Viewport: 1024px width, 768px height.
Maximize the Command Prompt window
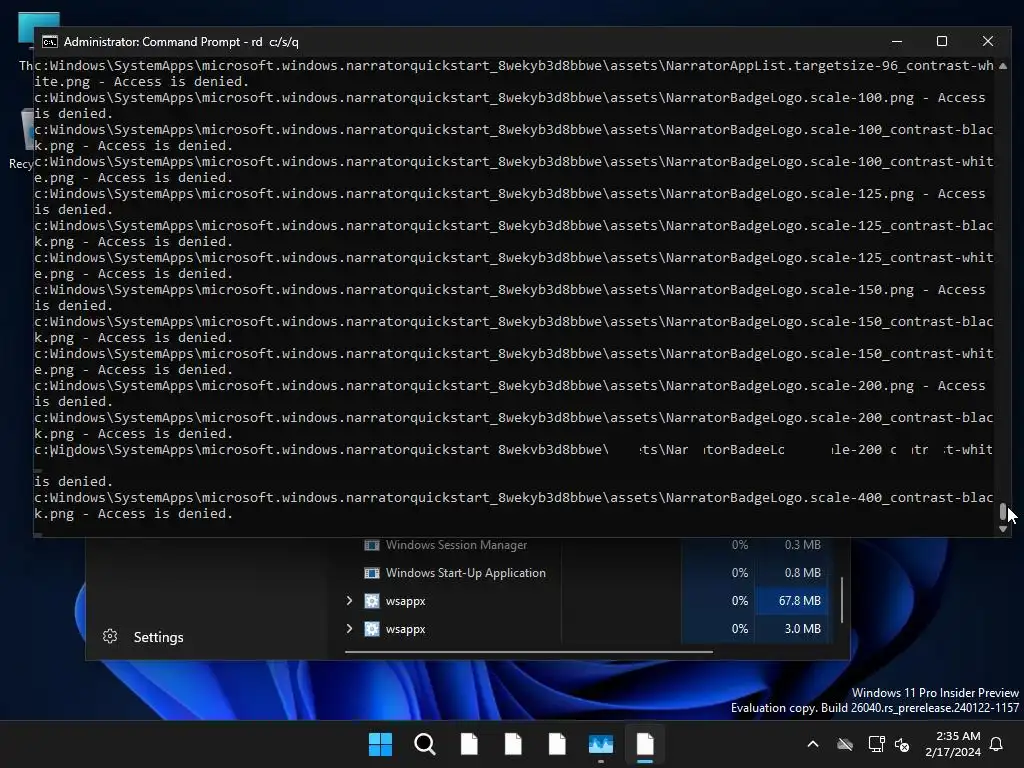[x=942, y=41]
